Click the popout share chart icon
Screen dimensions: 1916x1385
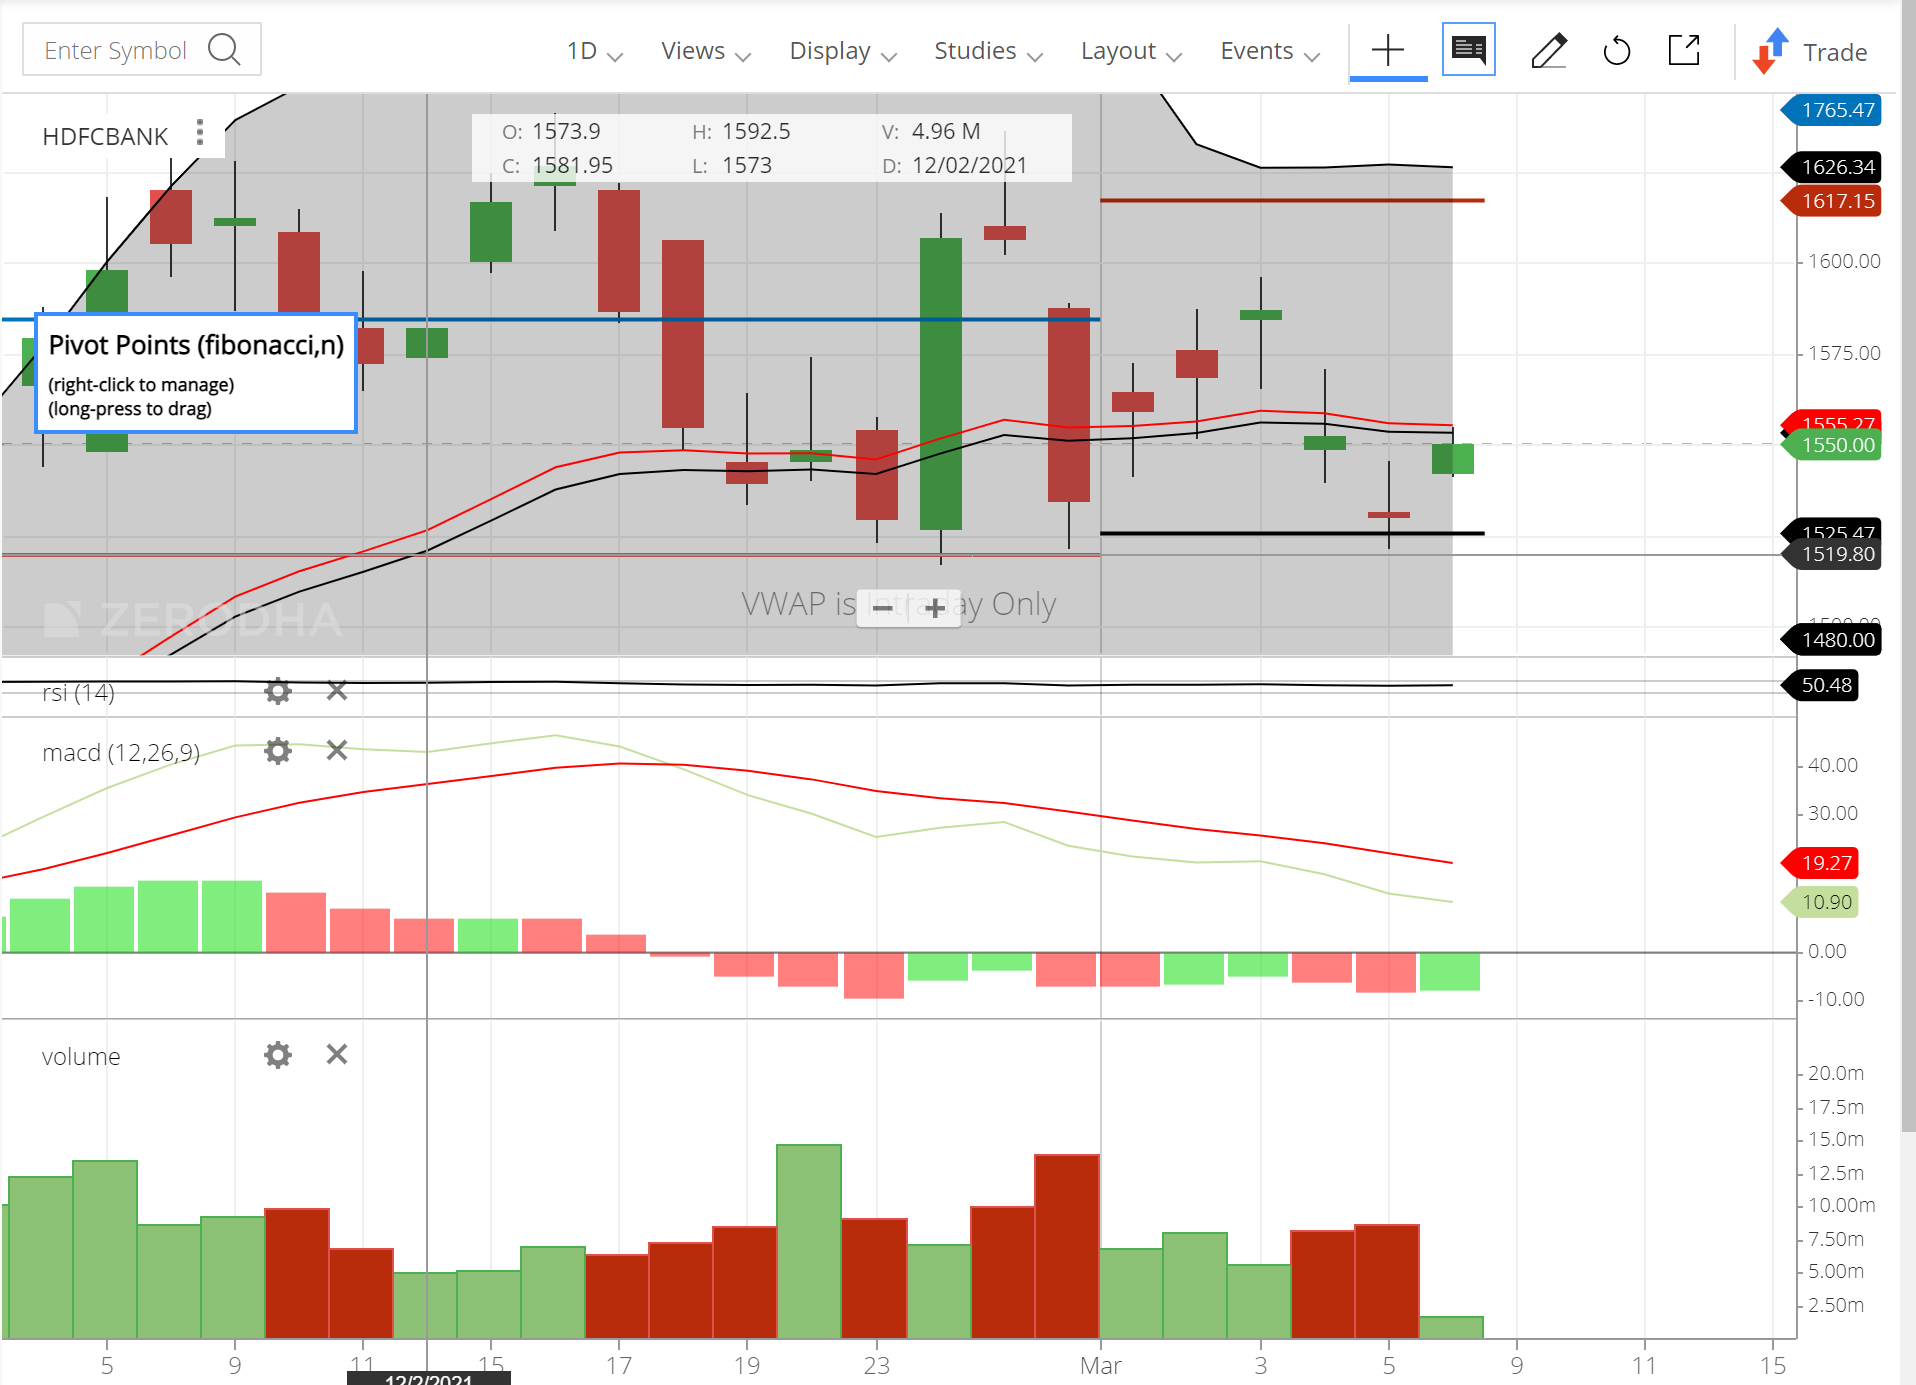click(1684, 50)
